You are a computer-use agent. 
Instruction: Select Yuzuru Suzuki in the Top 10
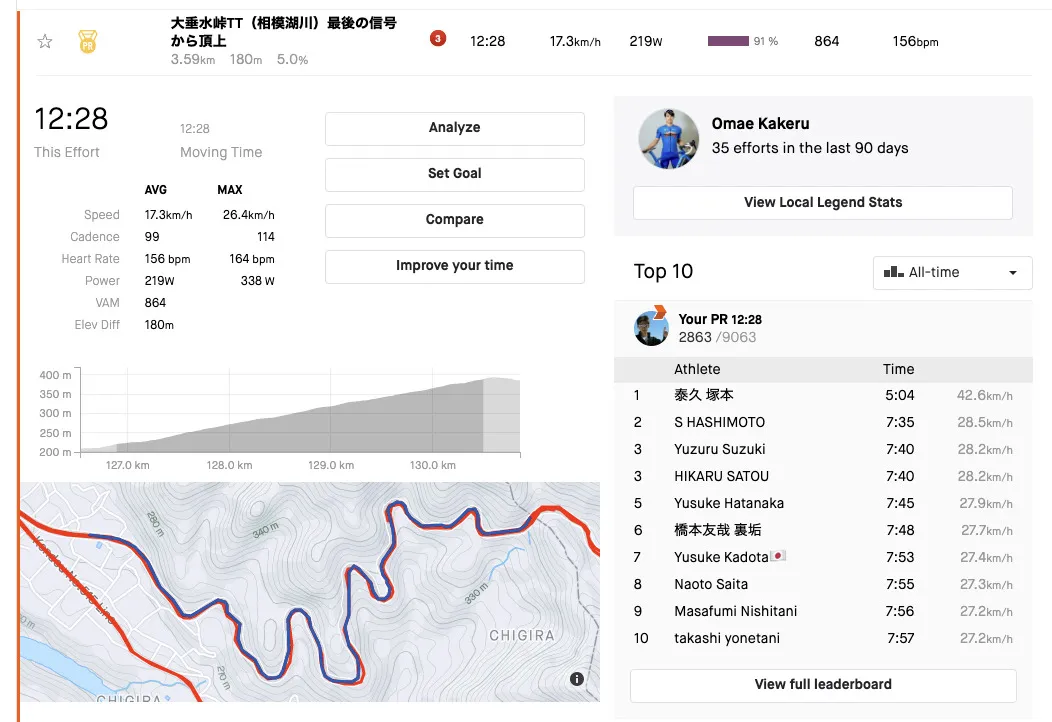point(719,449)
